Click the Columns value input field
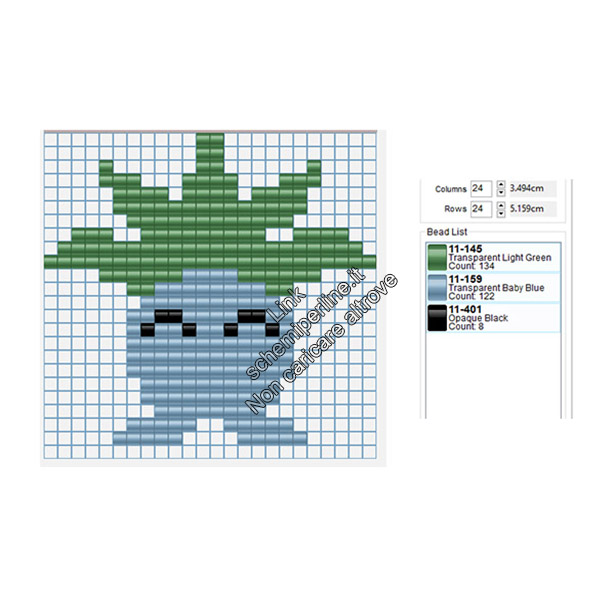 pos(481,189)
